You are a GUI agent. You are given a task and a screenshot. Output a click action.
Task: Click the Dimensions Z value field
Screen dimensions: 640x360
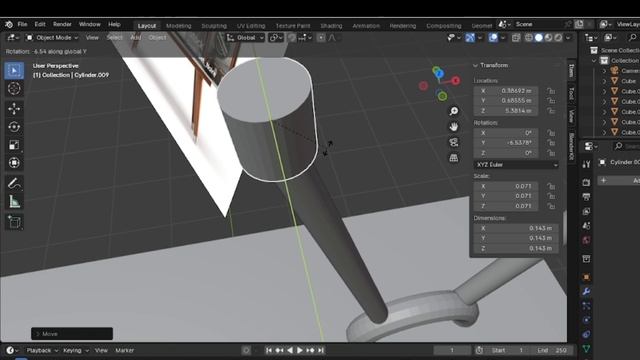(516, 248)
